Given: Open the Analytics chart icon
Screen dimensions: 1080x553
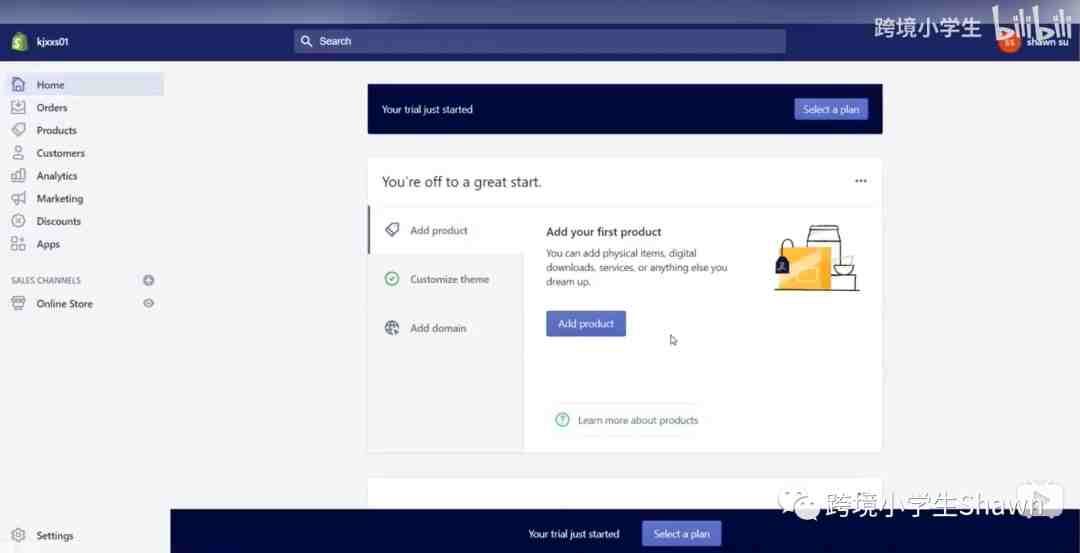Looking at the screenshot, I should coord(18,176).
